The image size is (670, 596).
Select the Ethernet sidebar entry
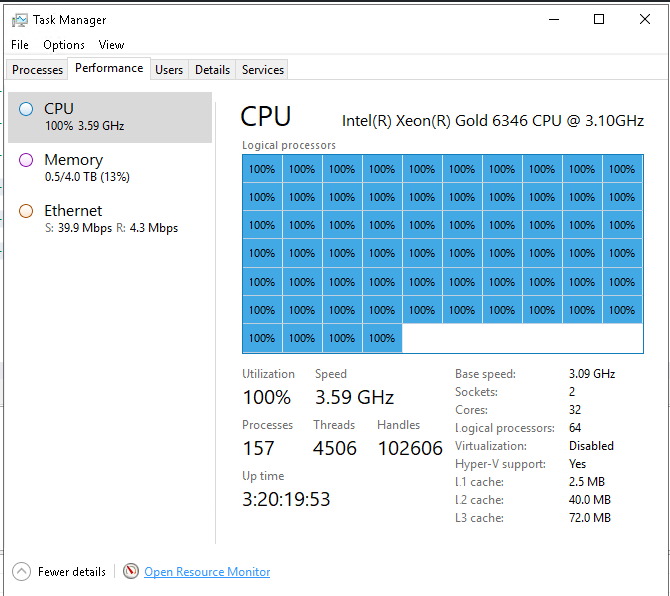click(x=110, y=219)
